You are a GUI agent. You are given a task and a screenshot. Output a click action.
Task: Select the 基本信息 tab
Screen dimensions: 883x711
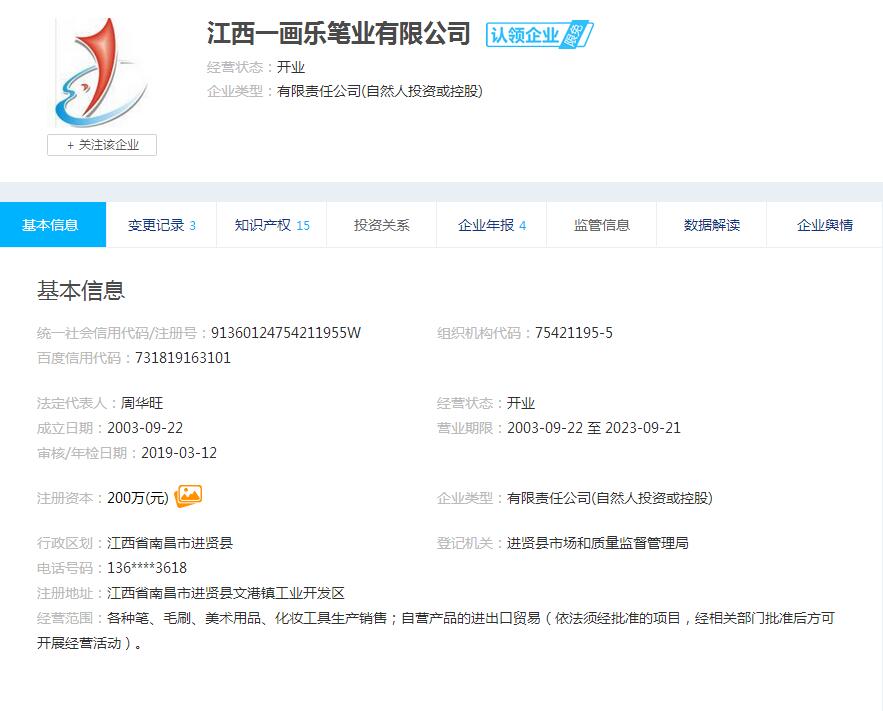pyautogui.click(x=53, y=225)
